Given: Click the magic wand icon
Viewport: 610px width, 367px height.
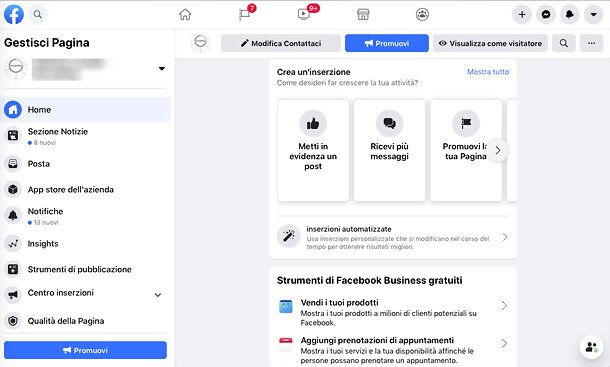Looking at the screenshot, I should (x=289, y=236).
